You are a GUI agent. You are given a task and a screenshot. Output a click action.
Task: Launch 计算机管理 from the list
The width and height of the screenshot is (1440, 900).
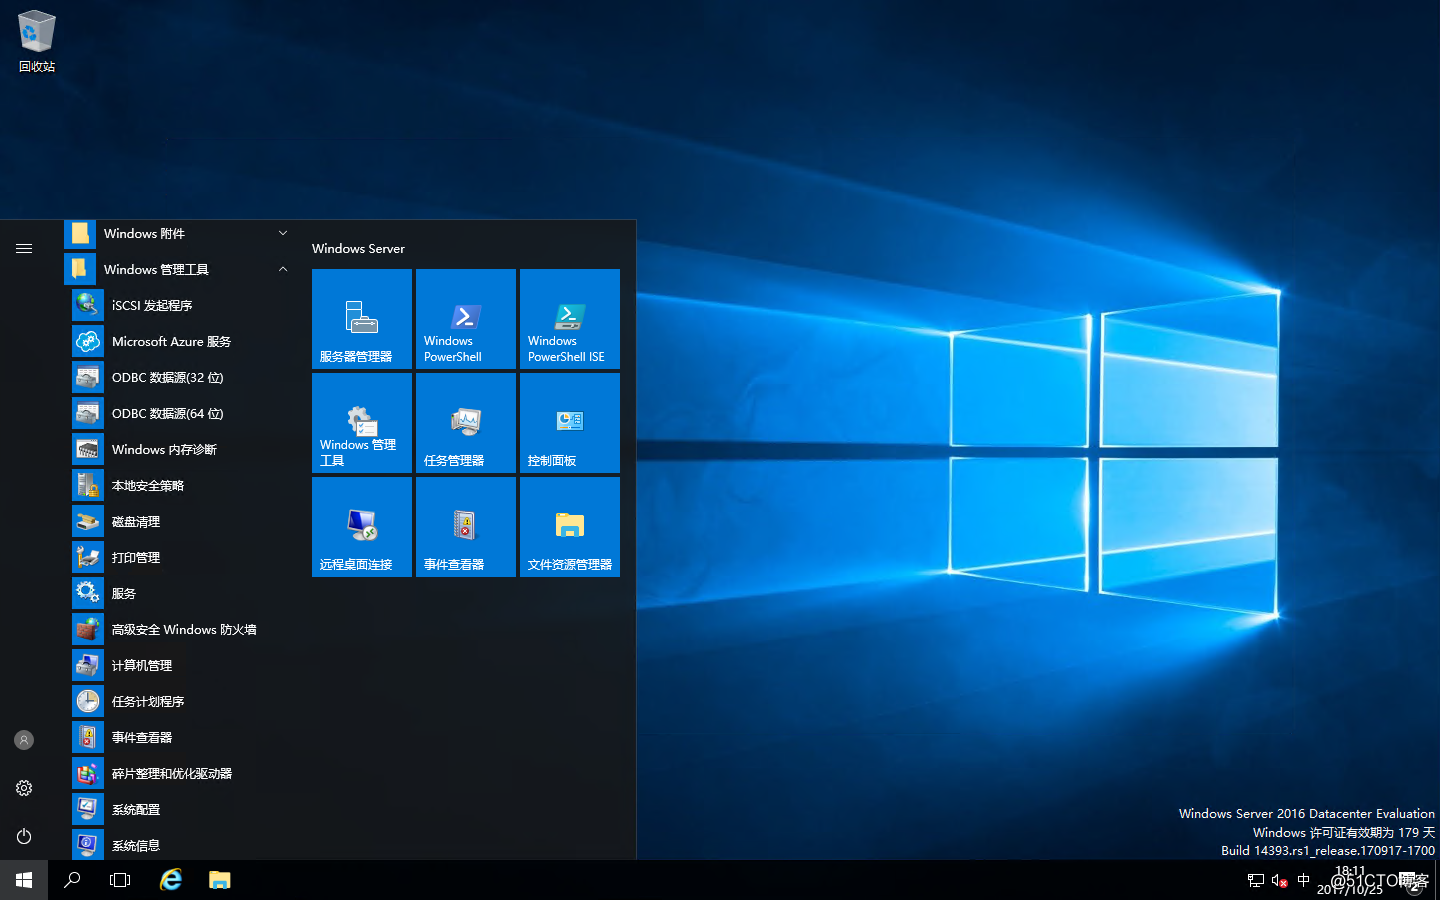pyautogui.click(x=182, y=665)
